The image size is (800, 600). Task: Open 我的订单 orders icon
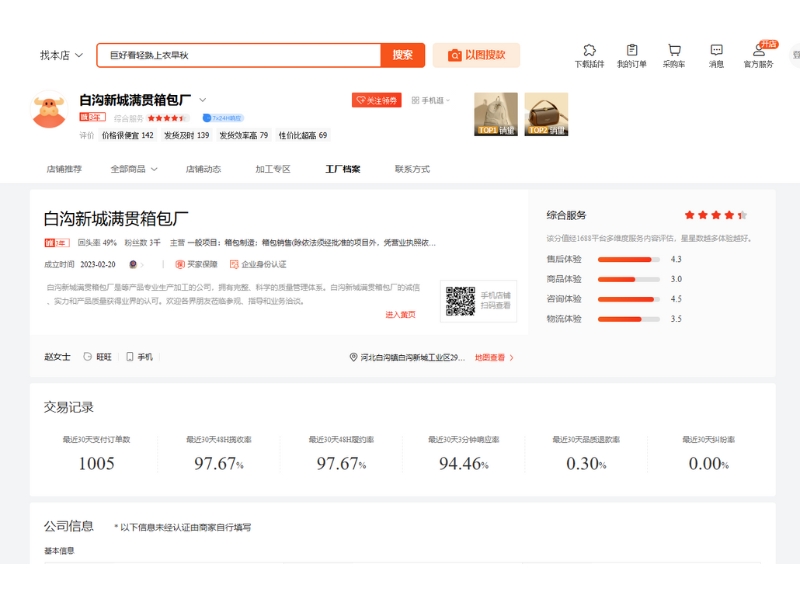pos(631,50)
